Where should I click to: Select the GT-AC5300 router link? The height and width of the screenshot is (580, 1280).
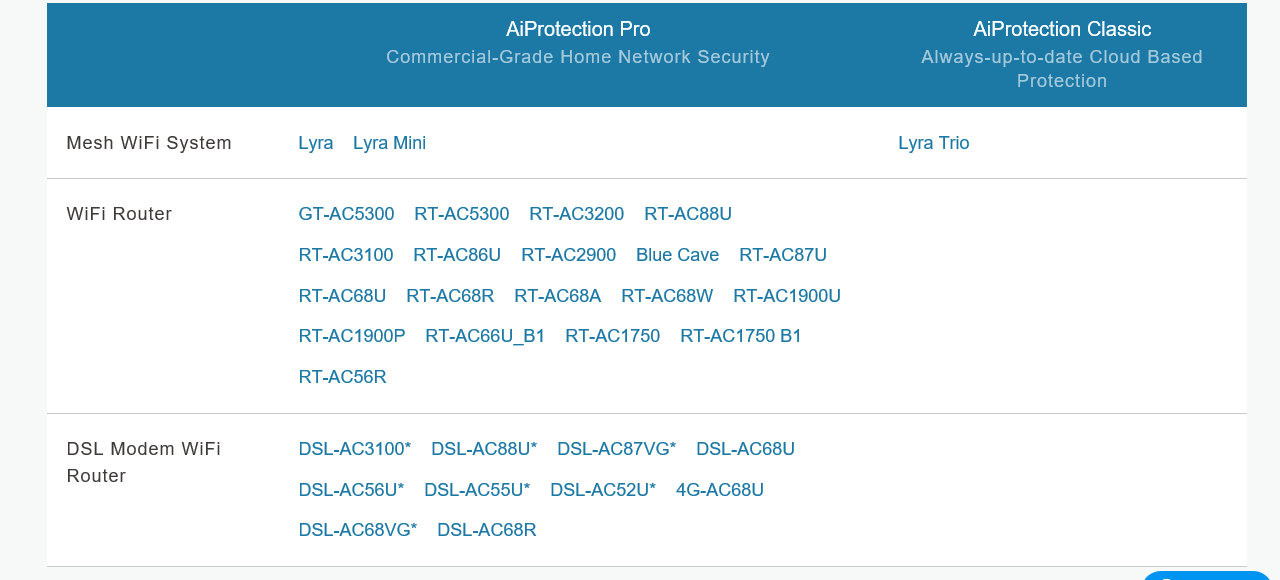coord(346,214)
